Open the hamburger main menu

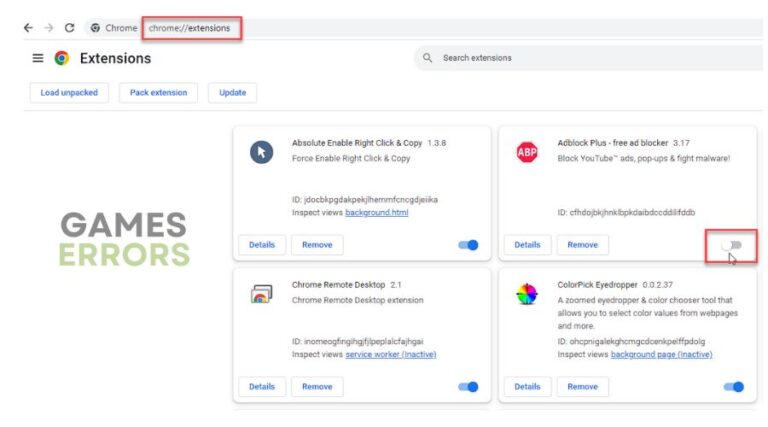(x=38, y=58)
